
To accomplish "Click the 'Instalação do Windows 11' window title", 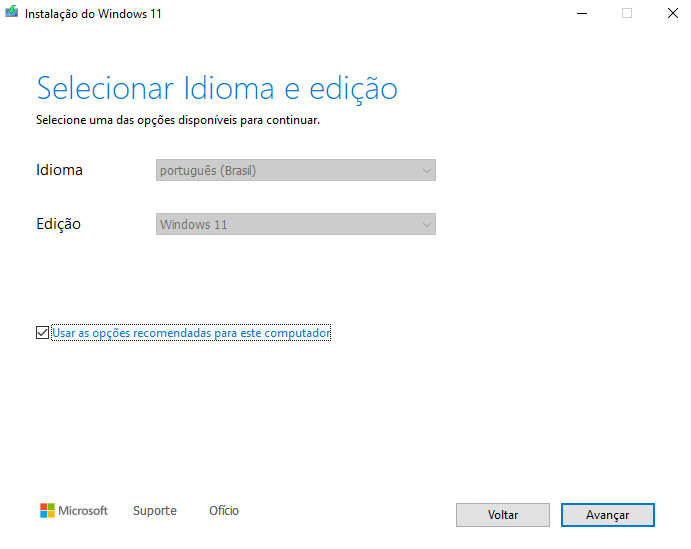I will point(93,14).
